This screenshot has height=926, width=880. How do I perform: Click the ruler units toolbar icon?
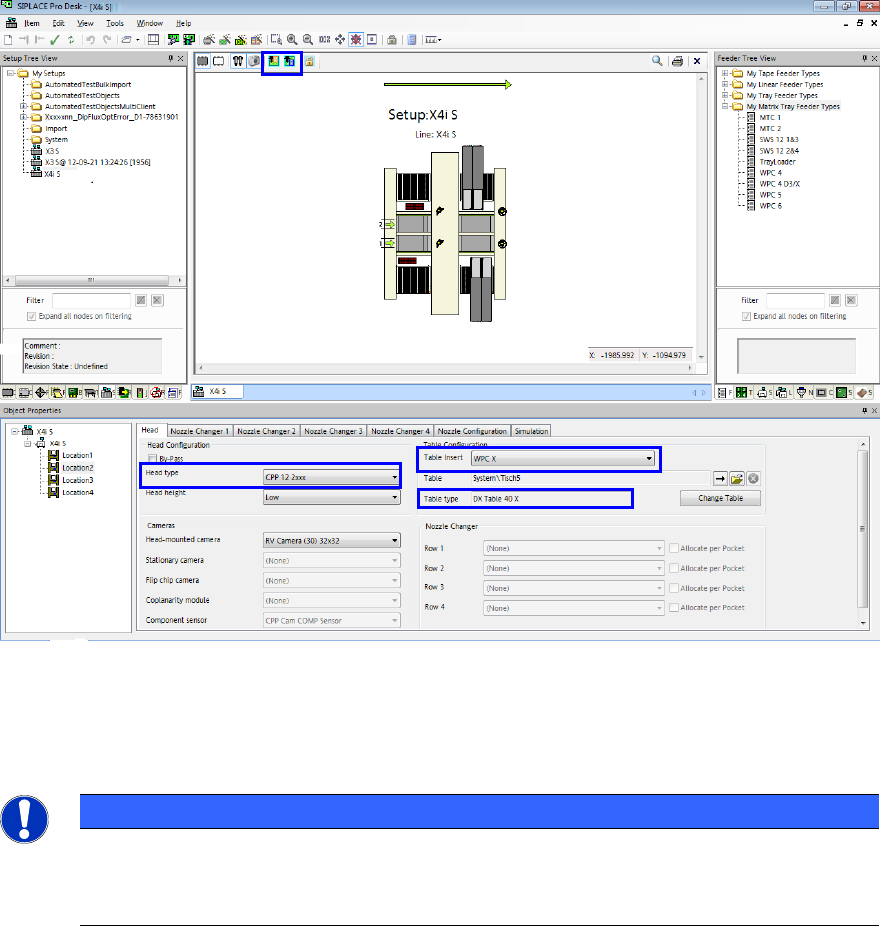point(433,40)
